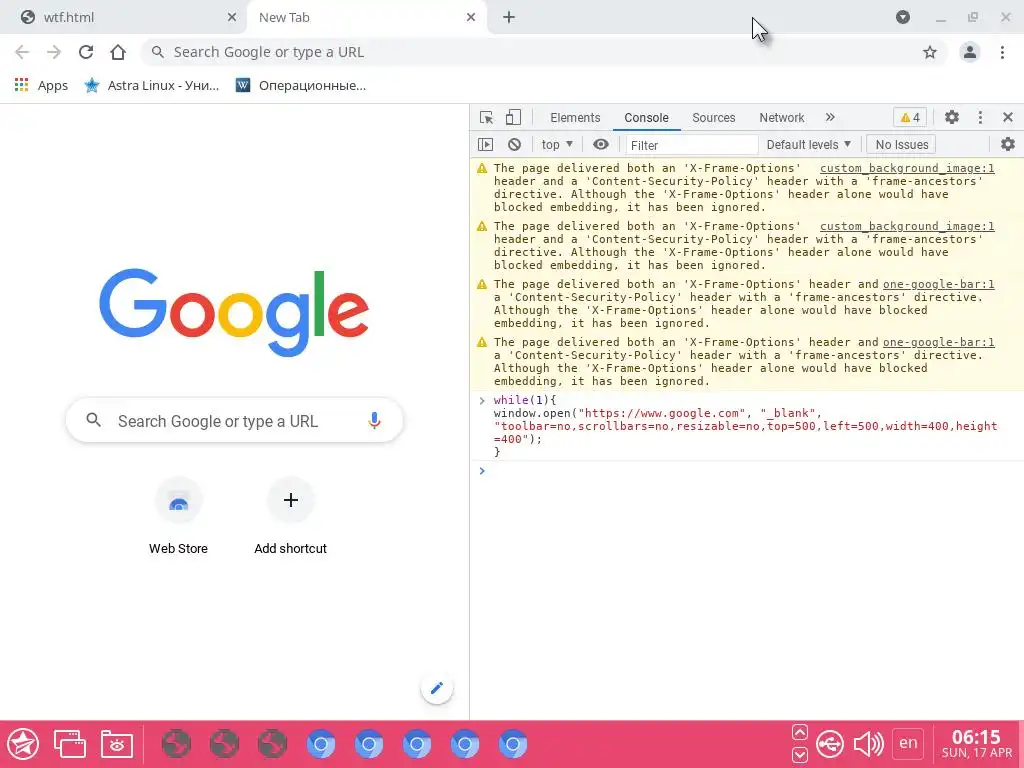Close the wtf.html tab
The height and width of the screenshot is (768, 1024).
(x=232, y=18)
